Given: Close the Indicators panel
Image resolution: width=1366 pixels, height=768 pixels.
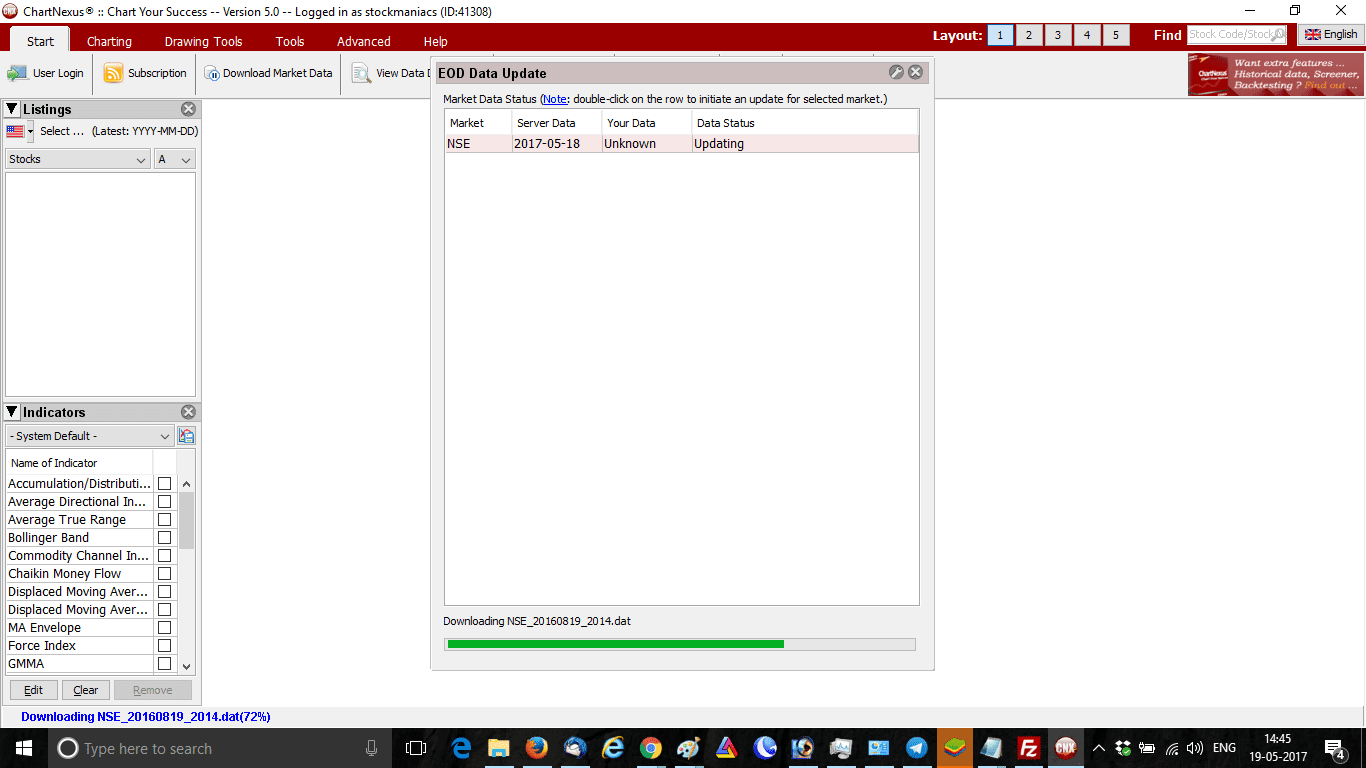Looking at the screenshot, I should point(188,412).
